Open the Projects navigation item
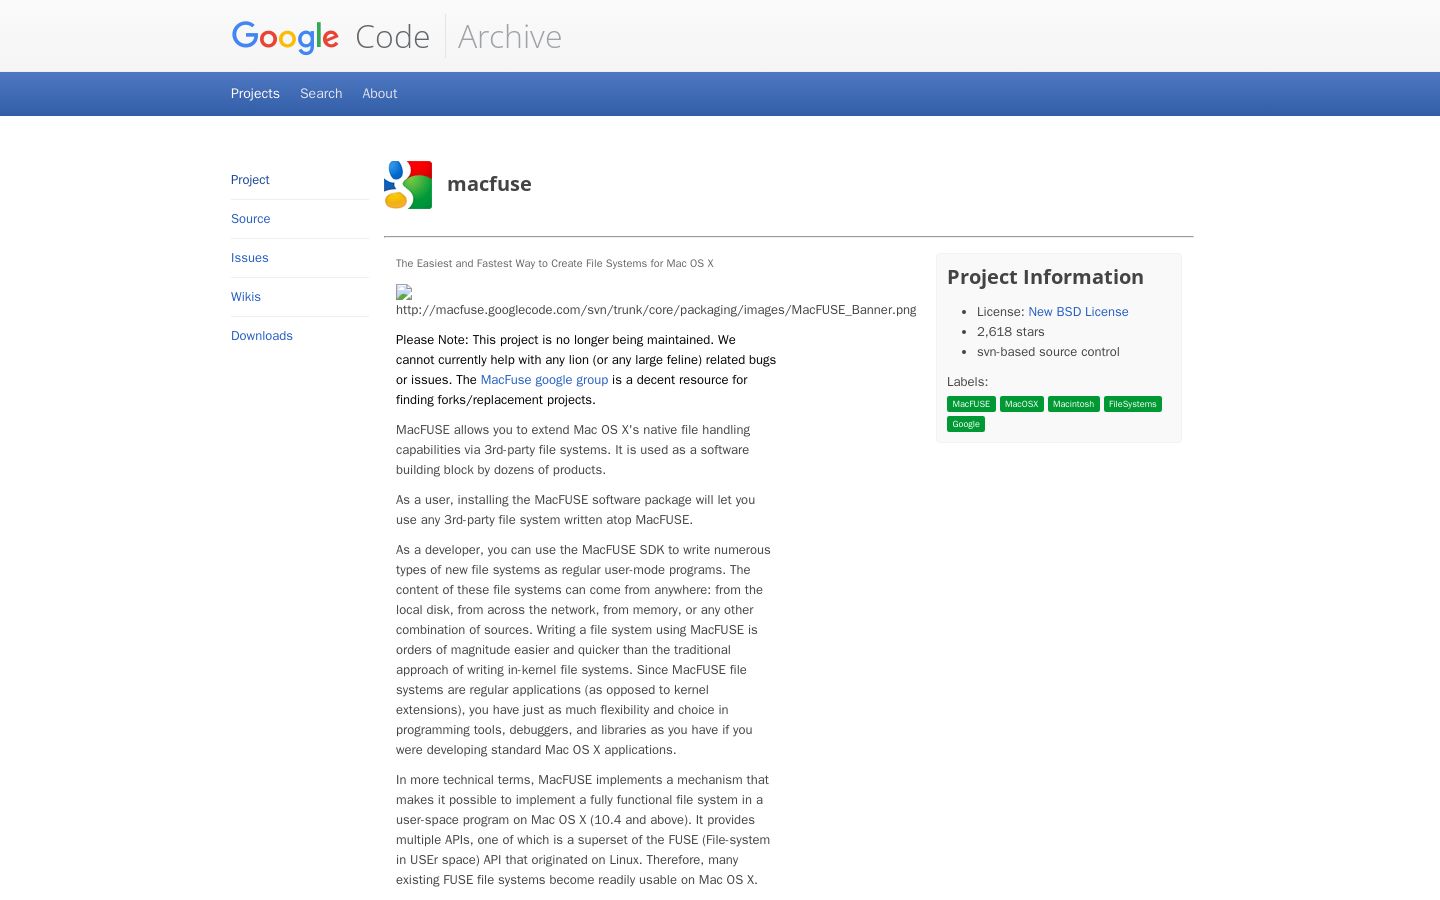The width and height of the screenshot is (1440, 900). point(255,93)
